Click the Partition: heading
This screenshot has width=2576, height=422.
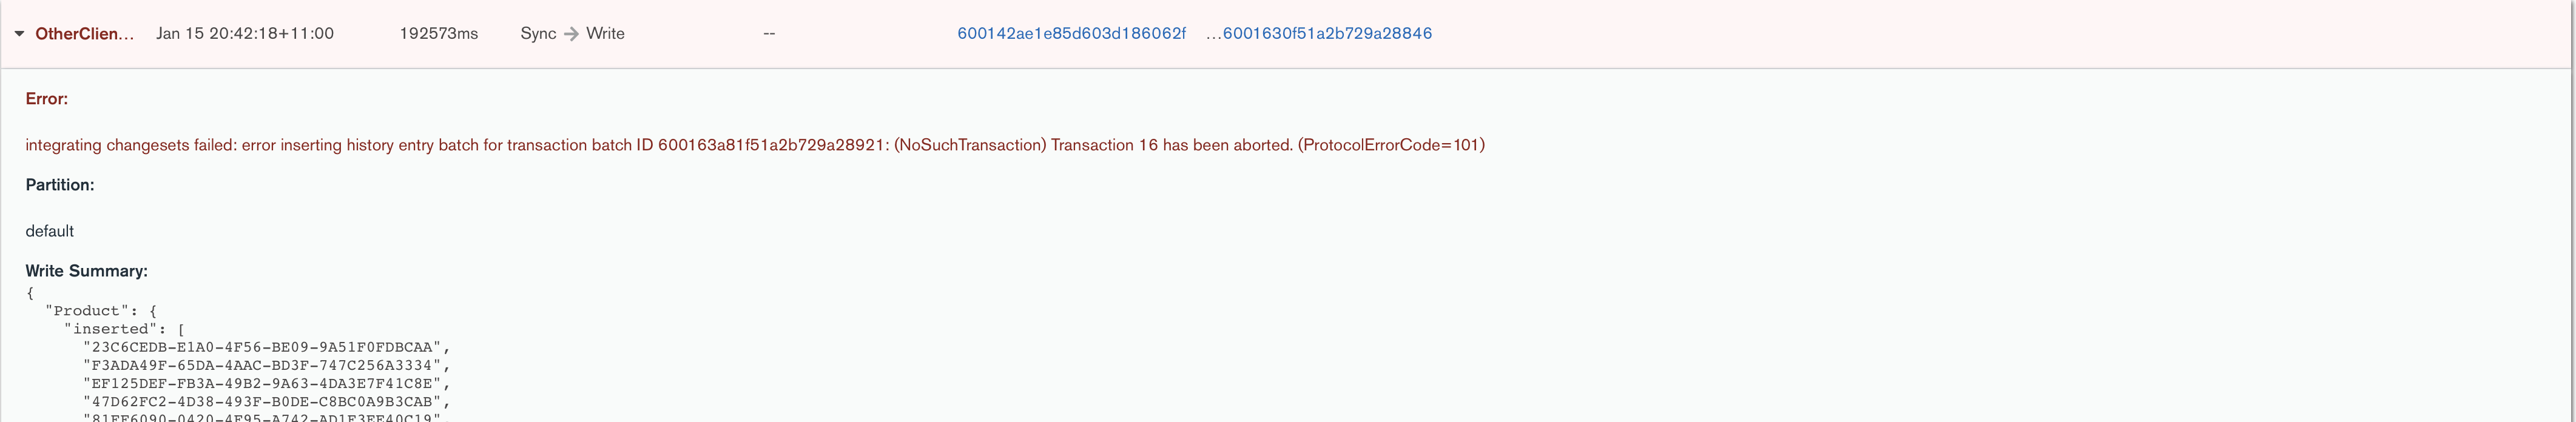coord(60,185)
